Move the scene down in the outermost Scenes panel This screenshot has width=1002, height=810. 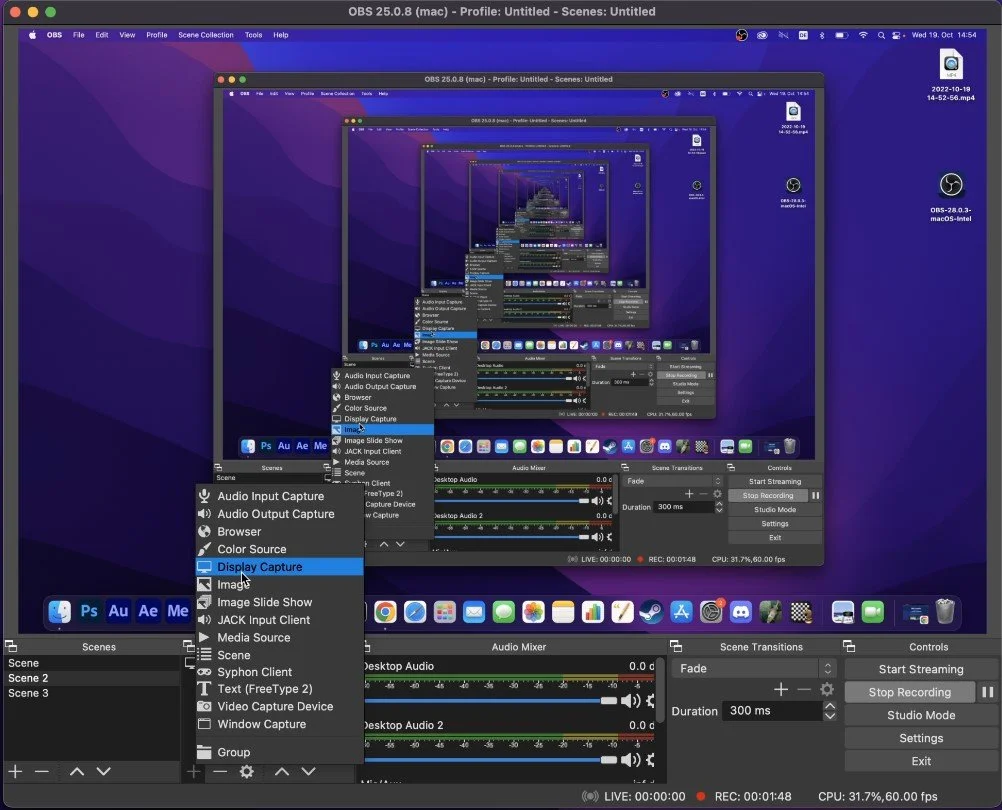pos(104,772)
